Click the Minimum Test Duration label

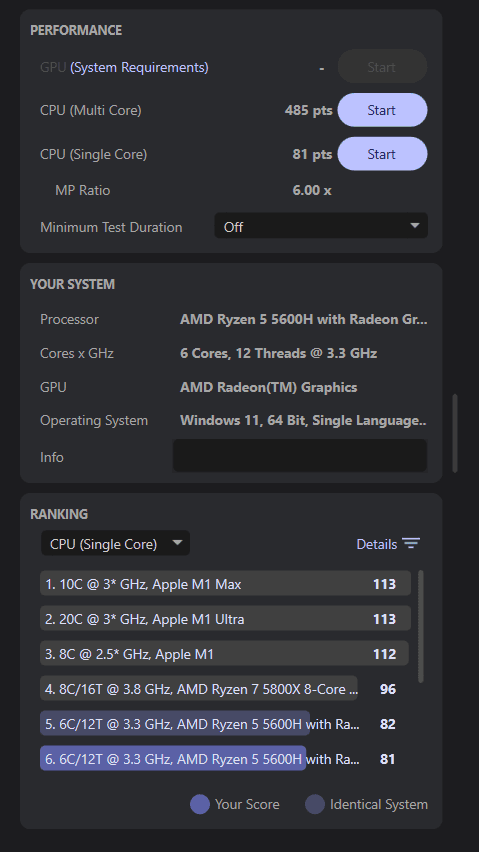click(111, 227)
